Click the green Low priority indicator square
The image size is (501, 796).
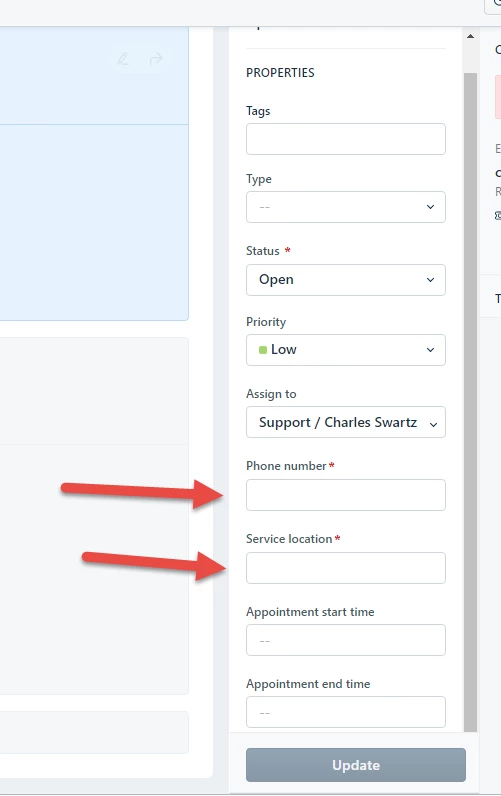pyautogui.click(x=263, y=350)
